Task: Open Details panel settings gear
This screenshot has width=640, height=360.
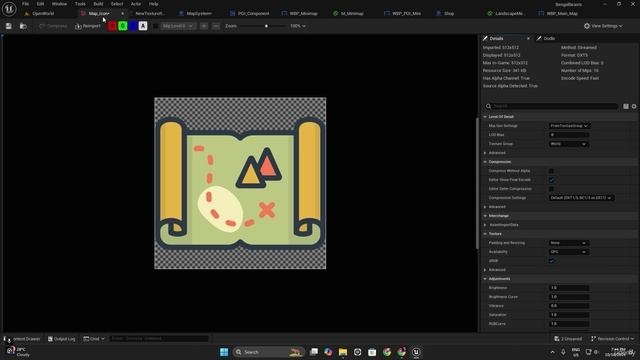Action: [634, 106]
